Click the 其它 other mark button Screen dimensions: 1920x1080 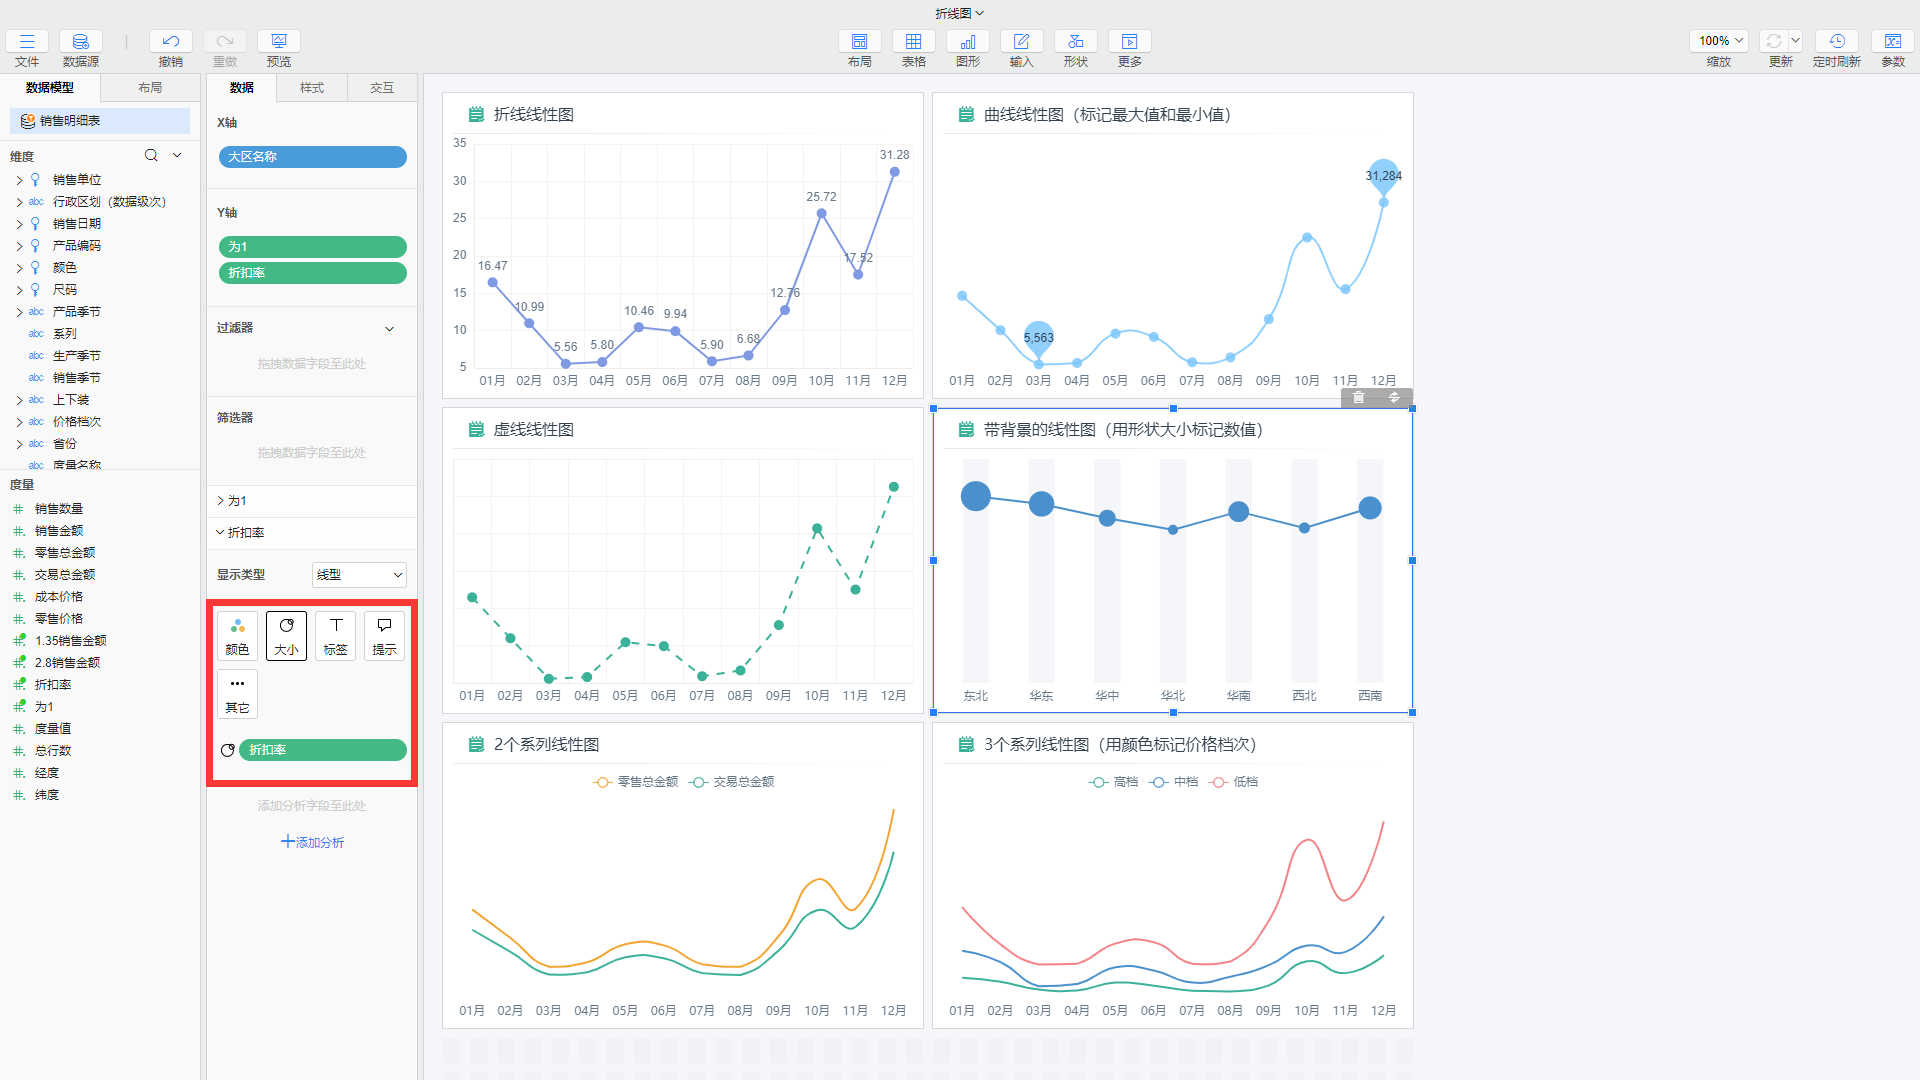(x=238, y=694)
